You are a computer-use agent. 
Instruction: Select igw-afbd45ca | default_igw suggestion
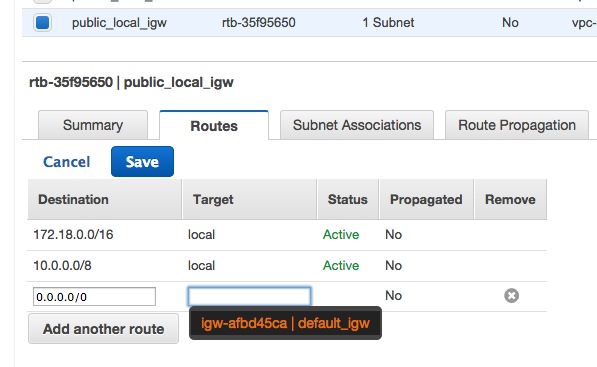pos(285,323)
